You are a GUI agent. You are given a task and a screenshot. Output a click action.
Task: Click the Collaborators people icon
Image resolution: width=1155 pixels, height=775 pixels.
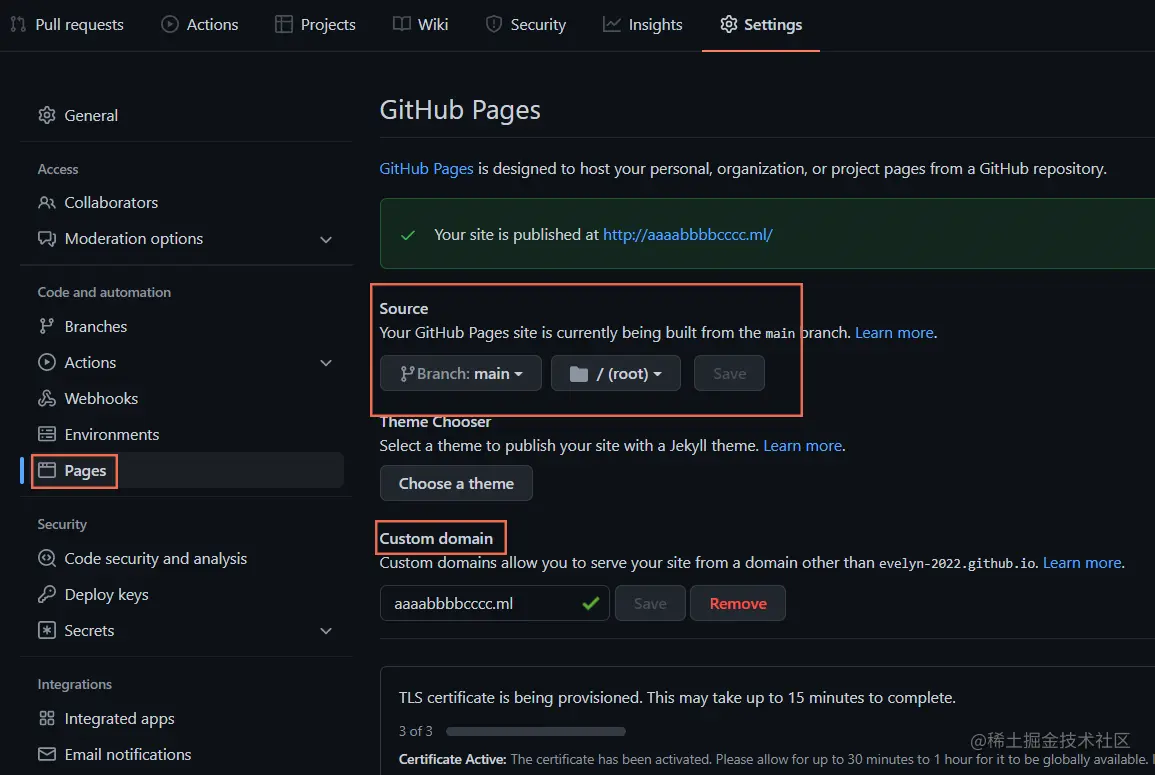[47, 202]
